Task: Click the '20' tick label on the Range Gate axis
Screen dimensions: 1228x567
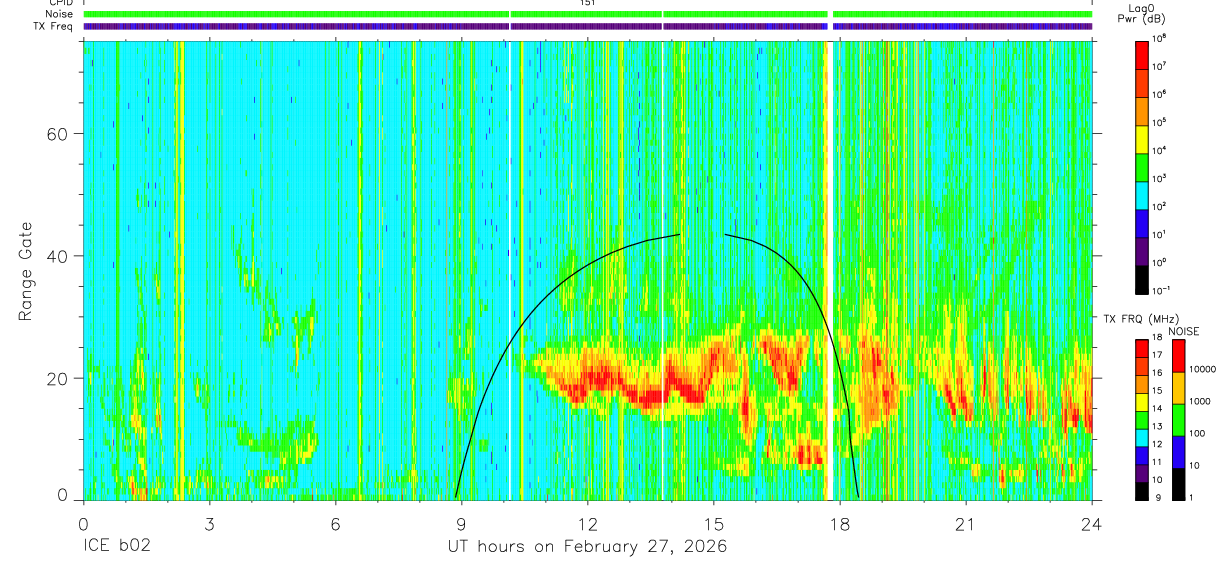Action: (56, 378)
